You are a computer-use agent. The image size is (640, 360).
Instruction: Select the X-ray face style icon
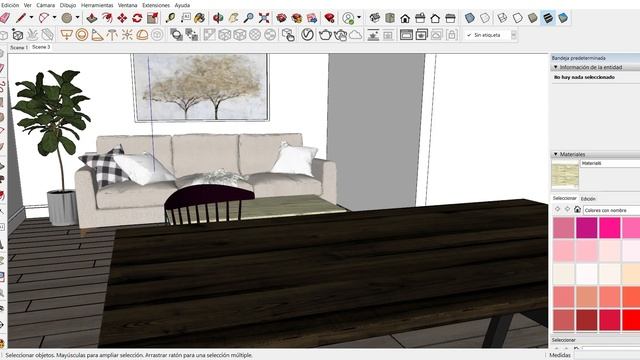[x=470, y=18]
